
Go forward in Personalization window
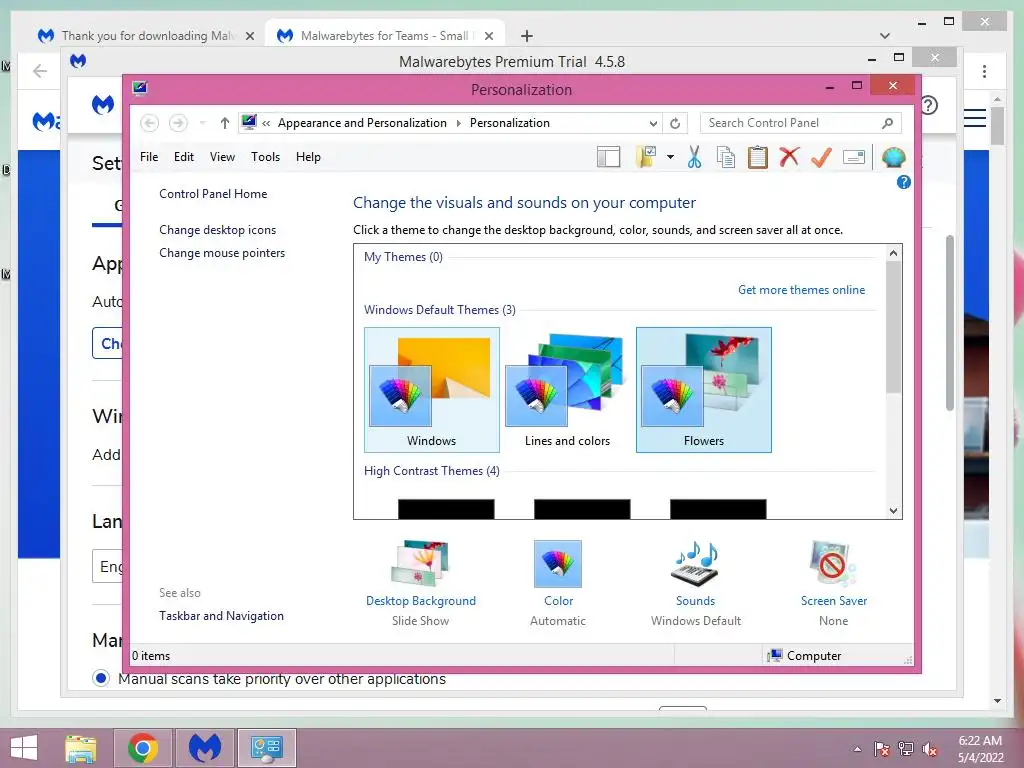178,123
